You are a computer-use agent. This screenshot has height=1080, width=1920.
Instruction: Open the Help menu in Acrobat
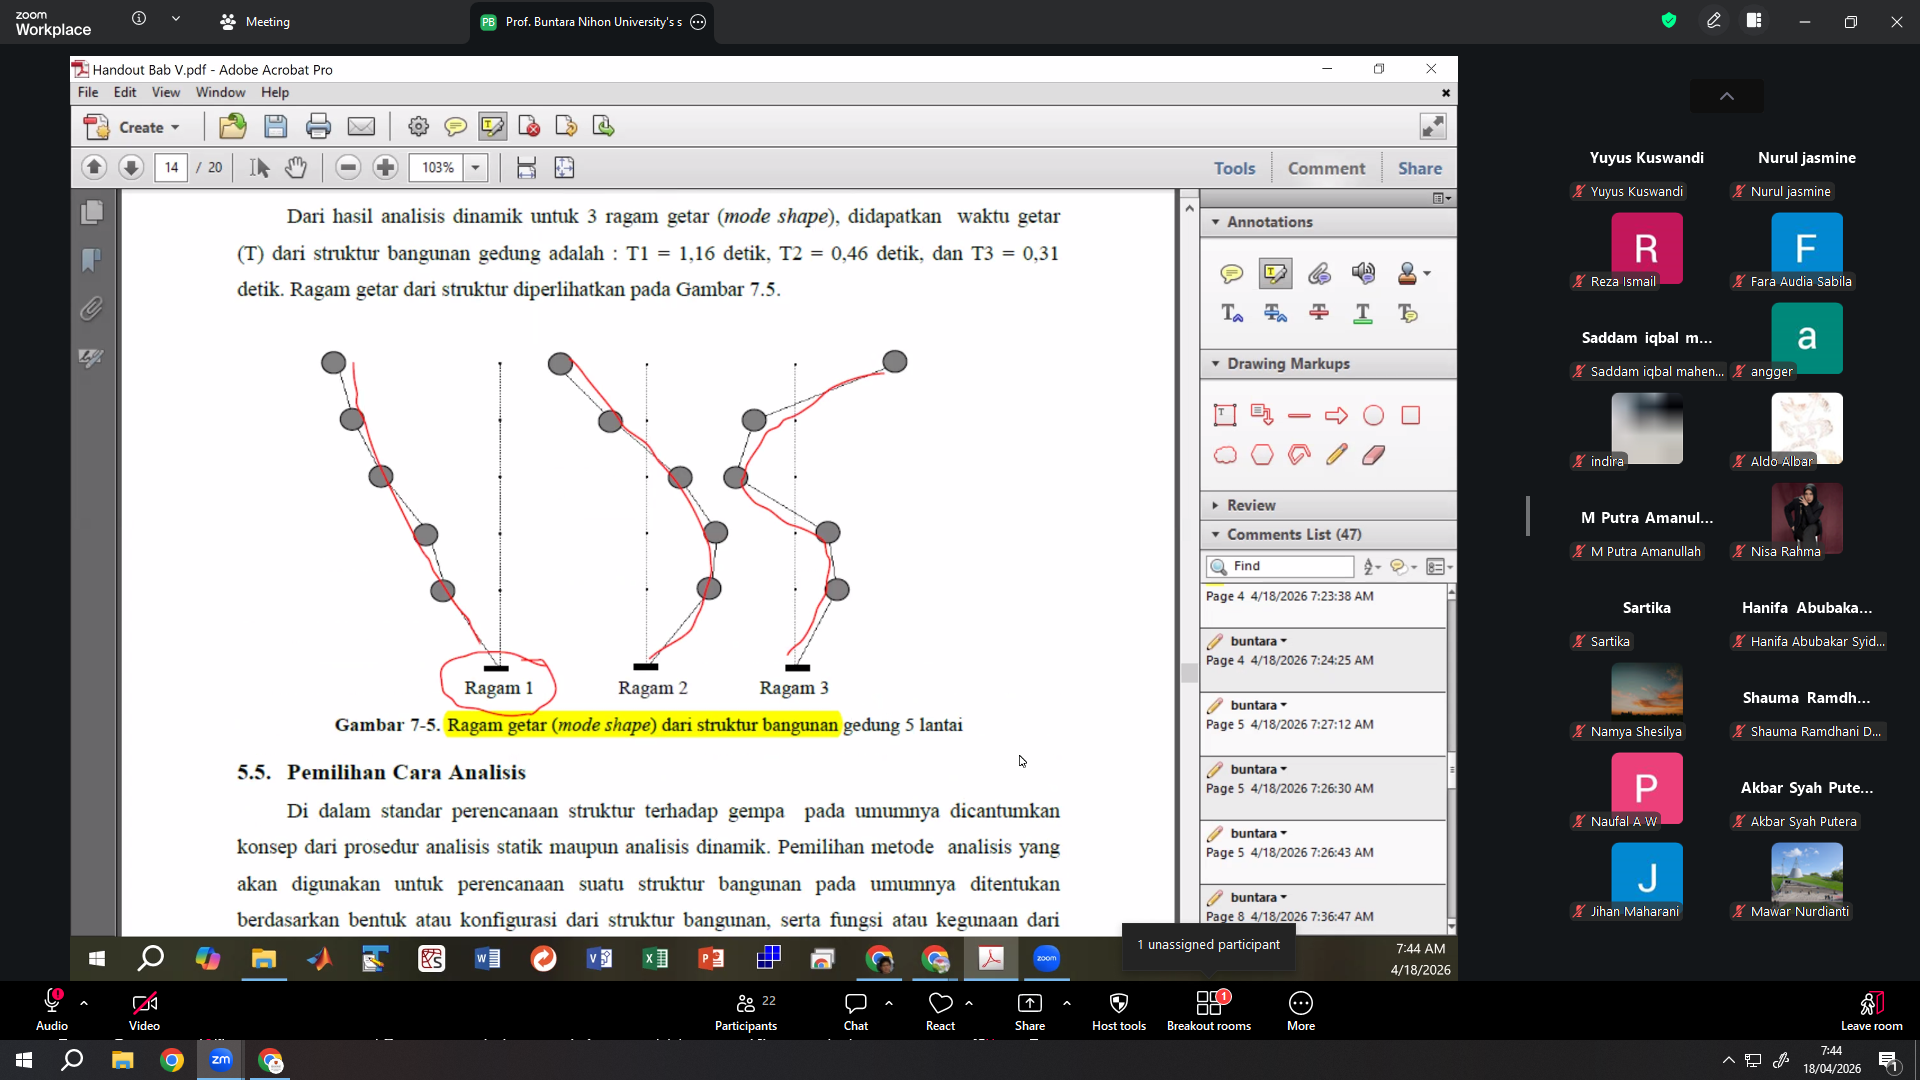point(275,92)
